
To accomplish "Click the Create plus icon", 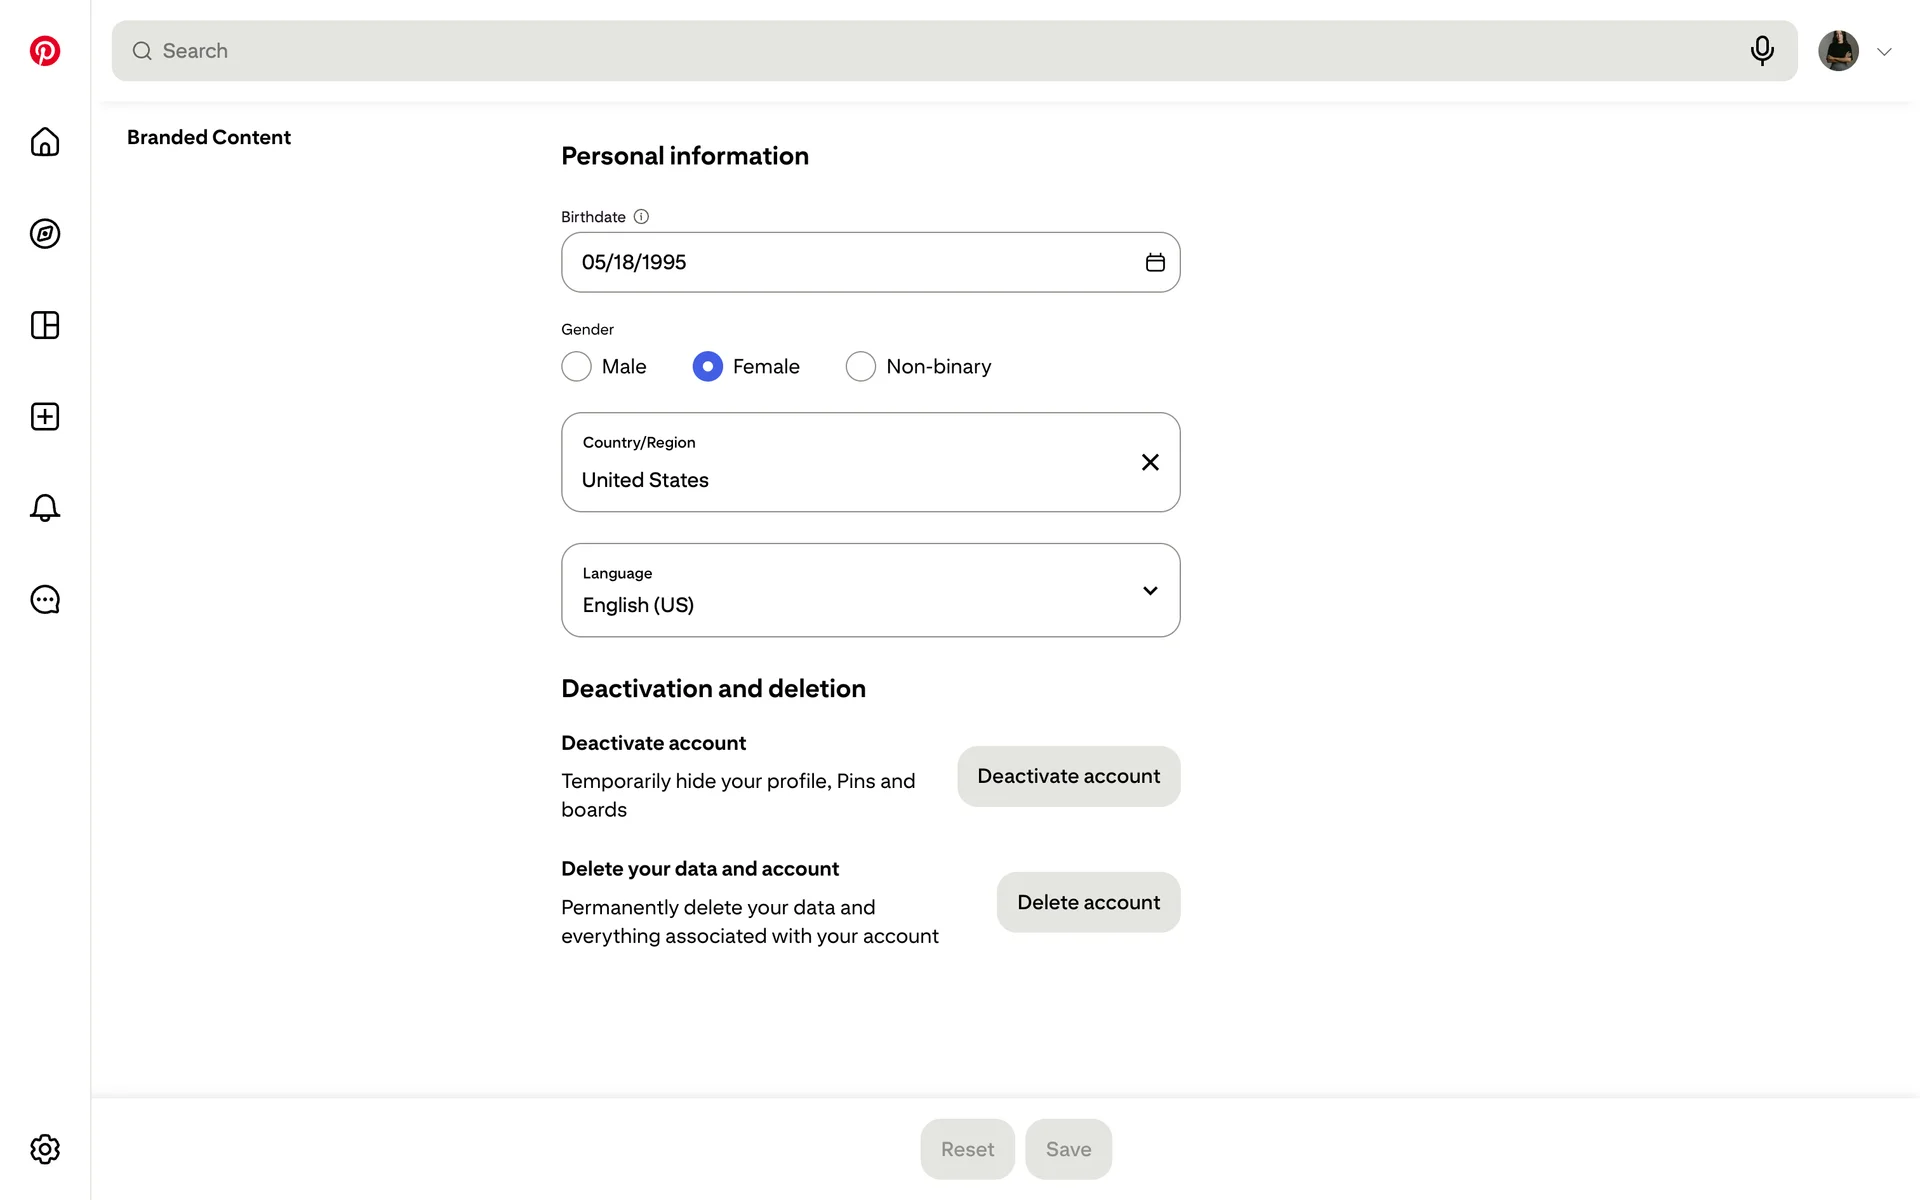I will pyautogui.click(x=45, y=417).
